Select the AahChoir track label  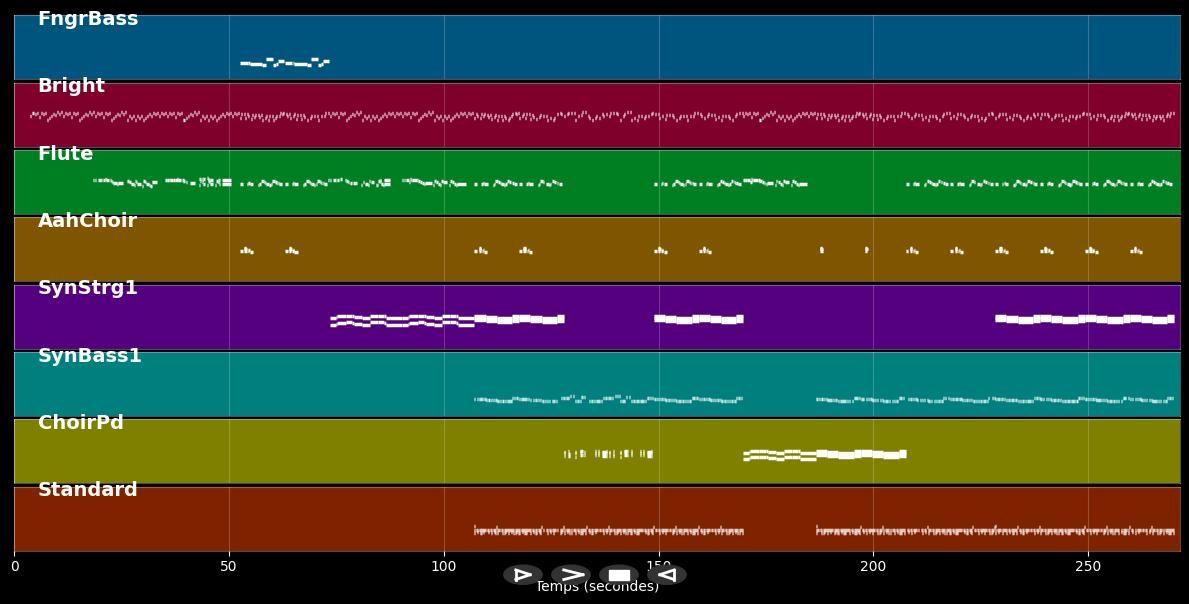pos(87,221)
